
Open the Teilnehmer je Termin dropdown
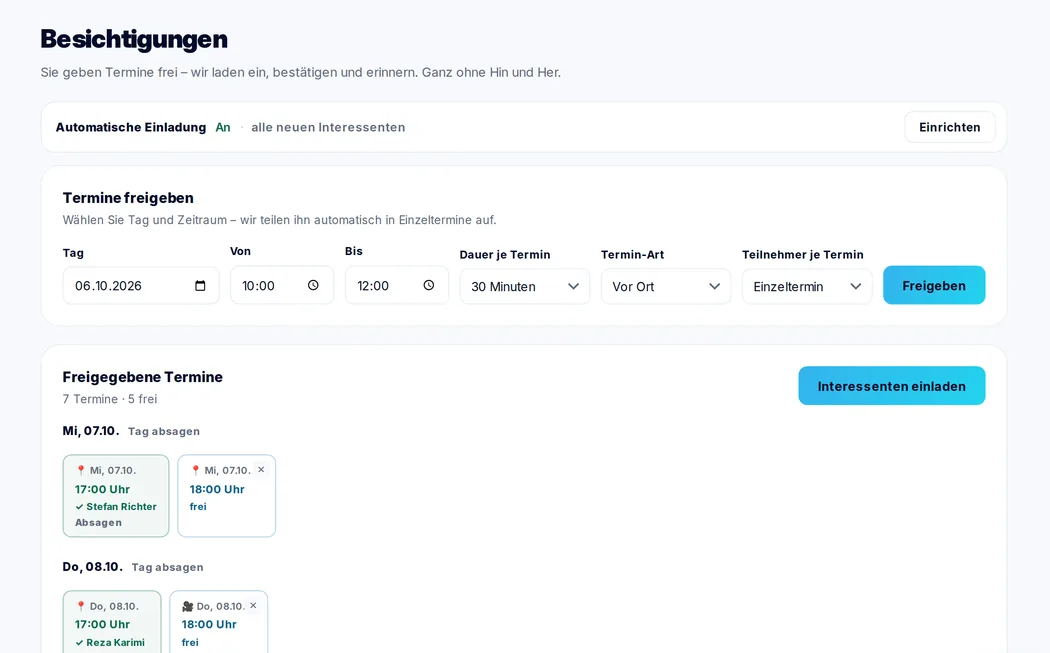coord(807,287)
